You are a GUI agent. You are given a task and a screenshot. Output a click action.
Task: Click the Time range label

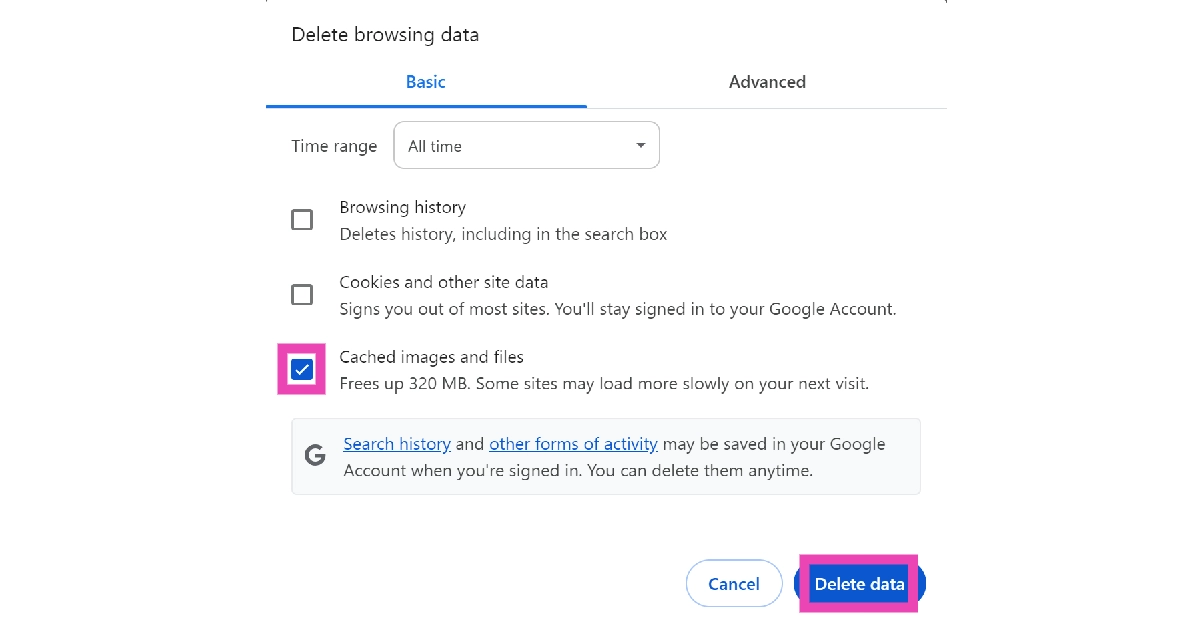click(x=334, y=146)
